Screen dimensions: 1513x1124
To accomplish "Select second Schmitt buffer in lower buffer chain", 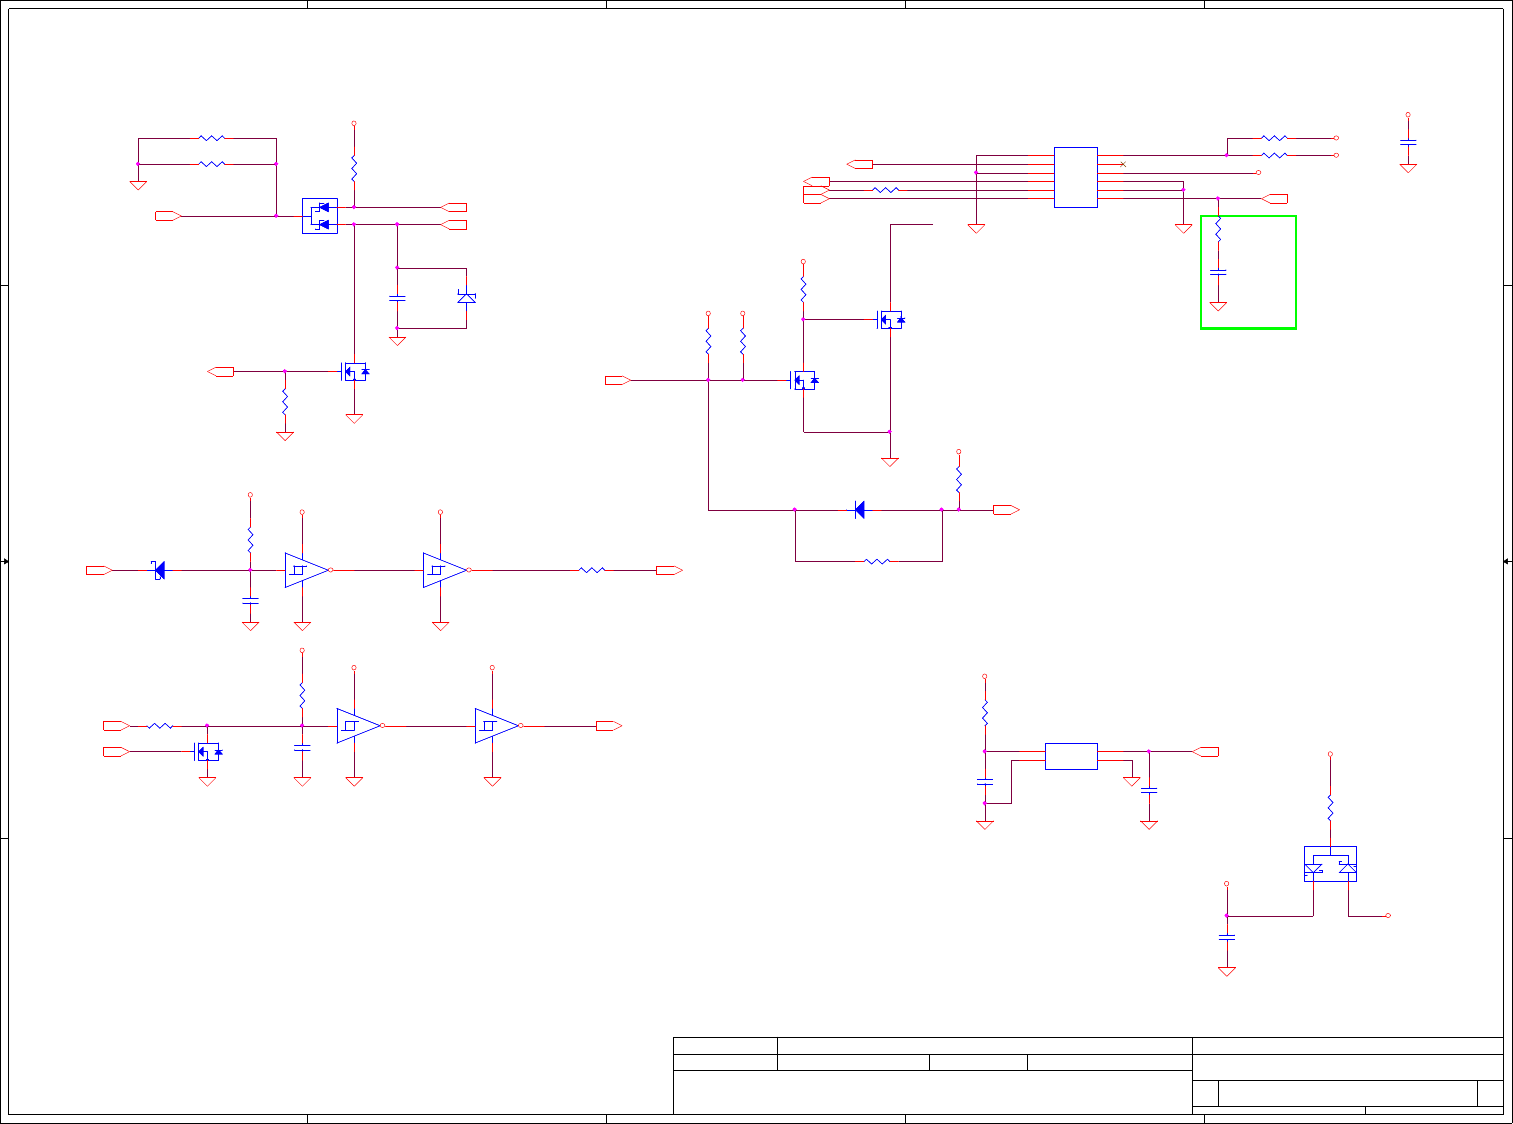I will point(497,726).
